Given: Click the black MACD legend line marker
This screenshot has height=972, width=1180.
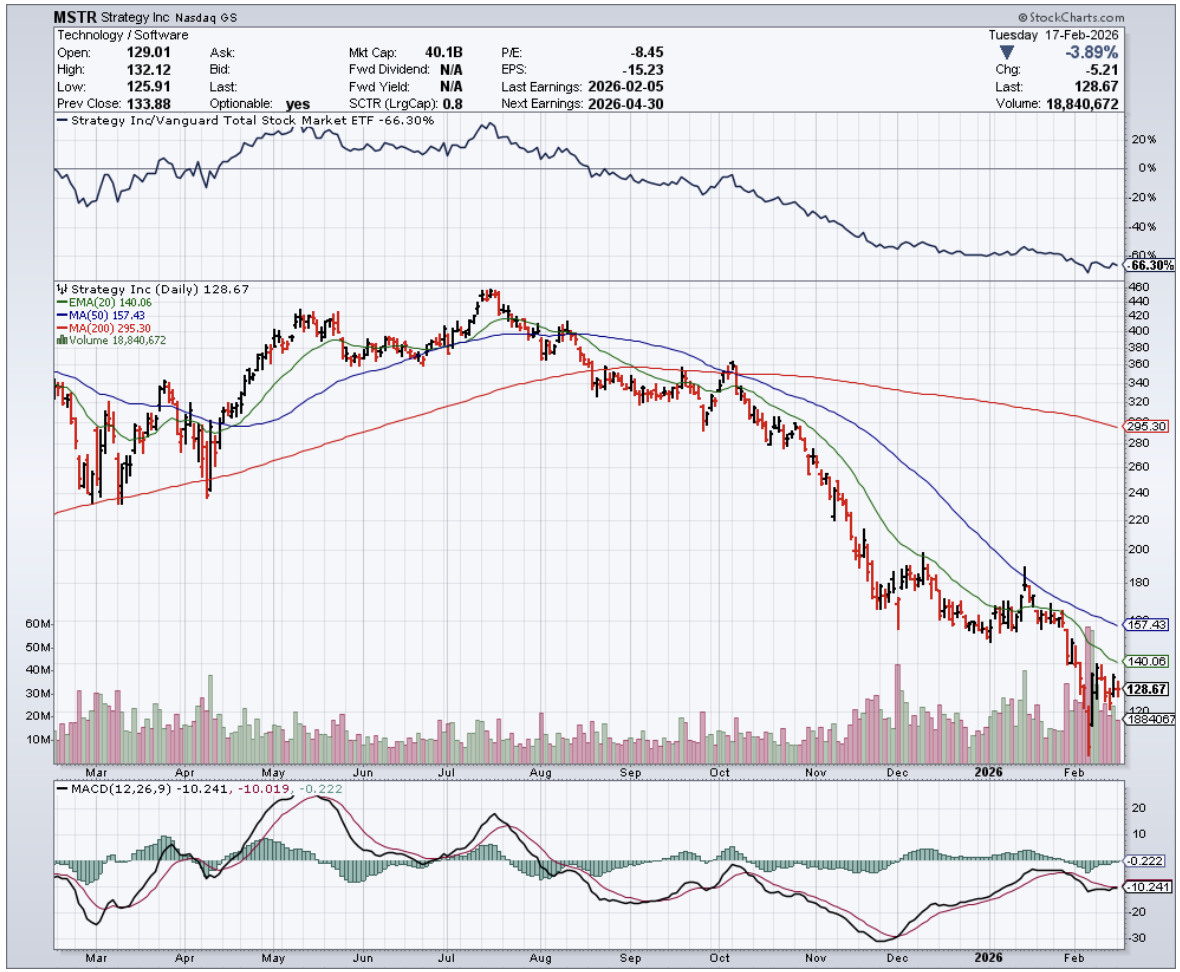Looking at the screenshot, I should click(62, 789).
